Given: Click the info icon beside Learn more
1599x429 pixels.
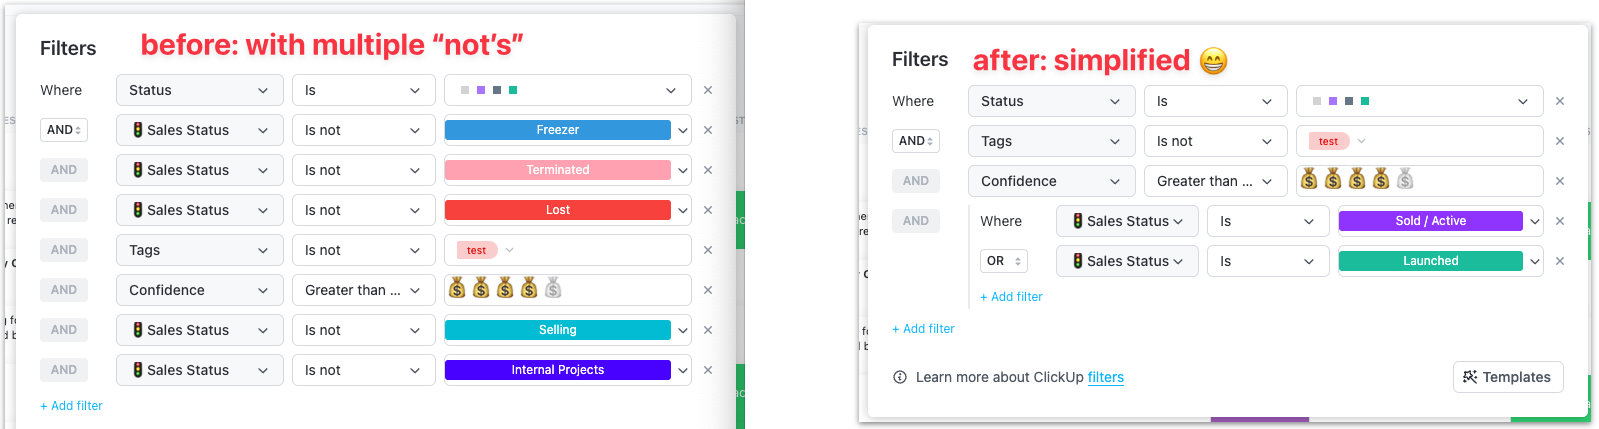Looking at the screenshot, I should coord(900,377).
